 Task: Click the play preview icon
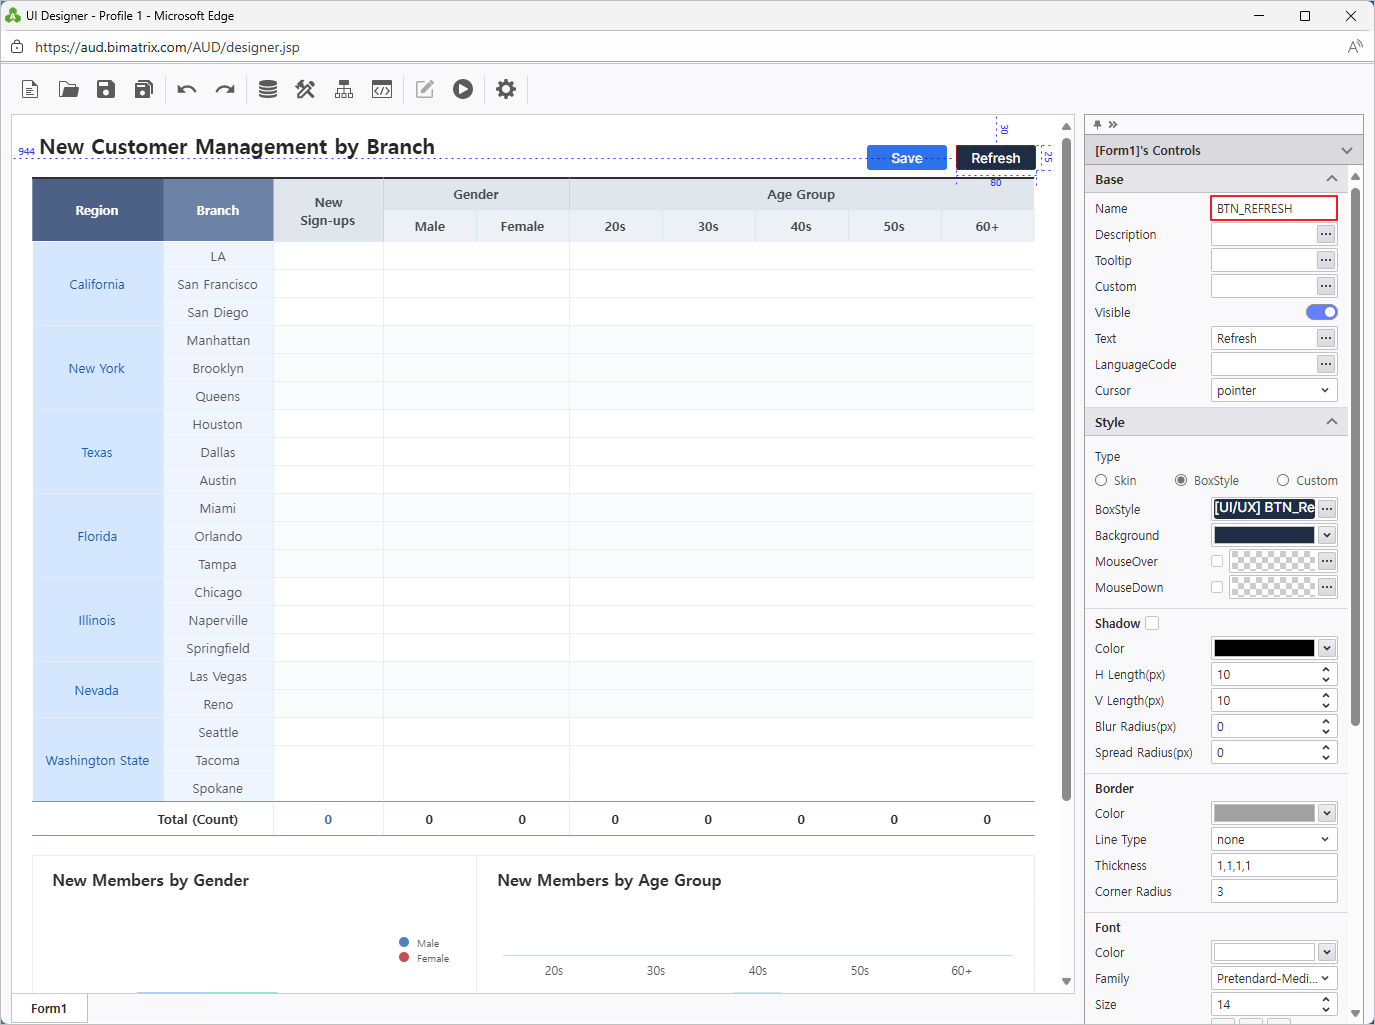[463, 90]
